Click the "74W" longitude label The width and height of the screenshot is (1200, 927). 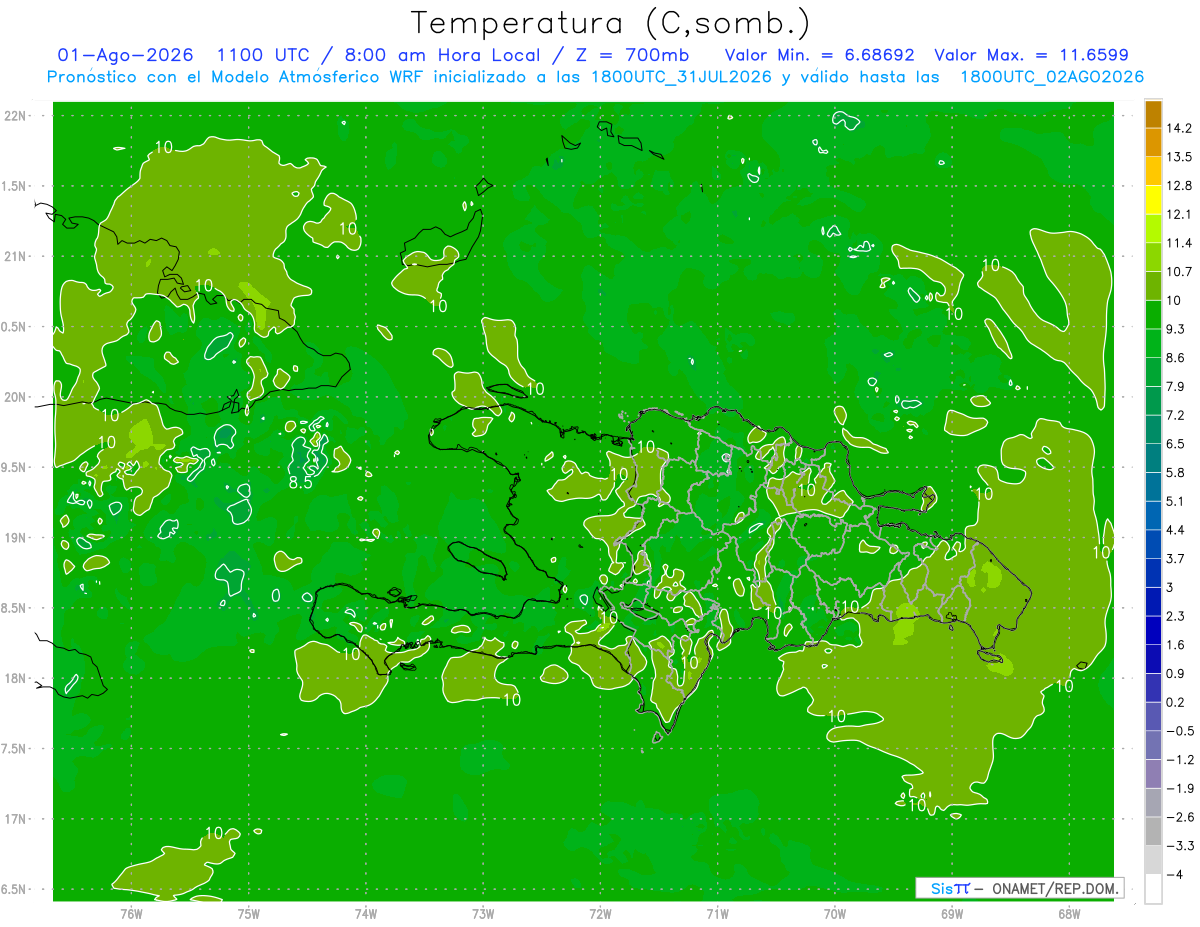(x=366, y=913)
